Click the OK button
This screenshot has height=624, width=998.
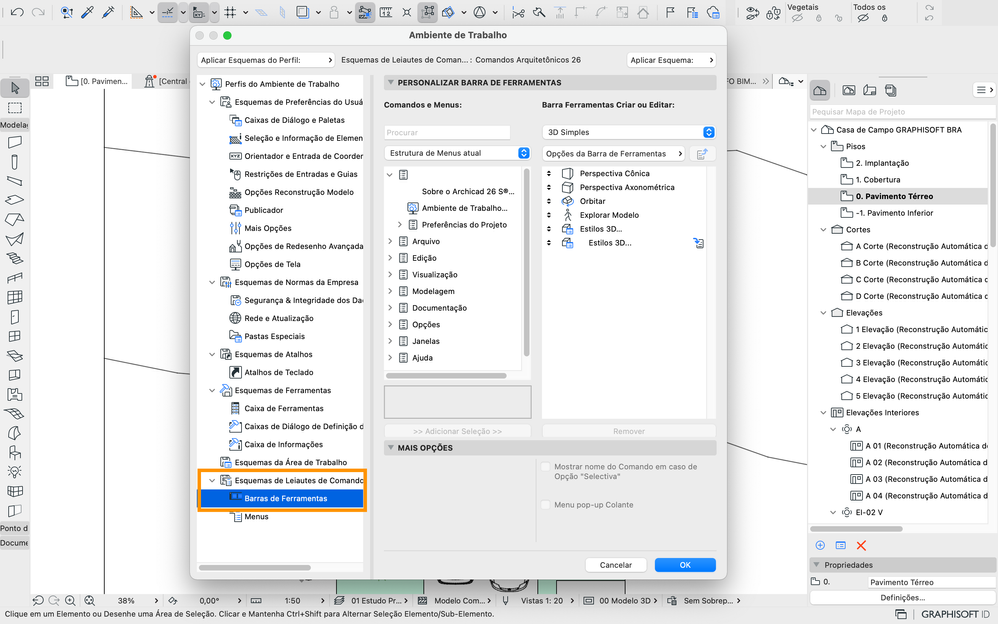(x=685, y=565)
